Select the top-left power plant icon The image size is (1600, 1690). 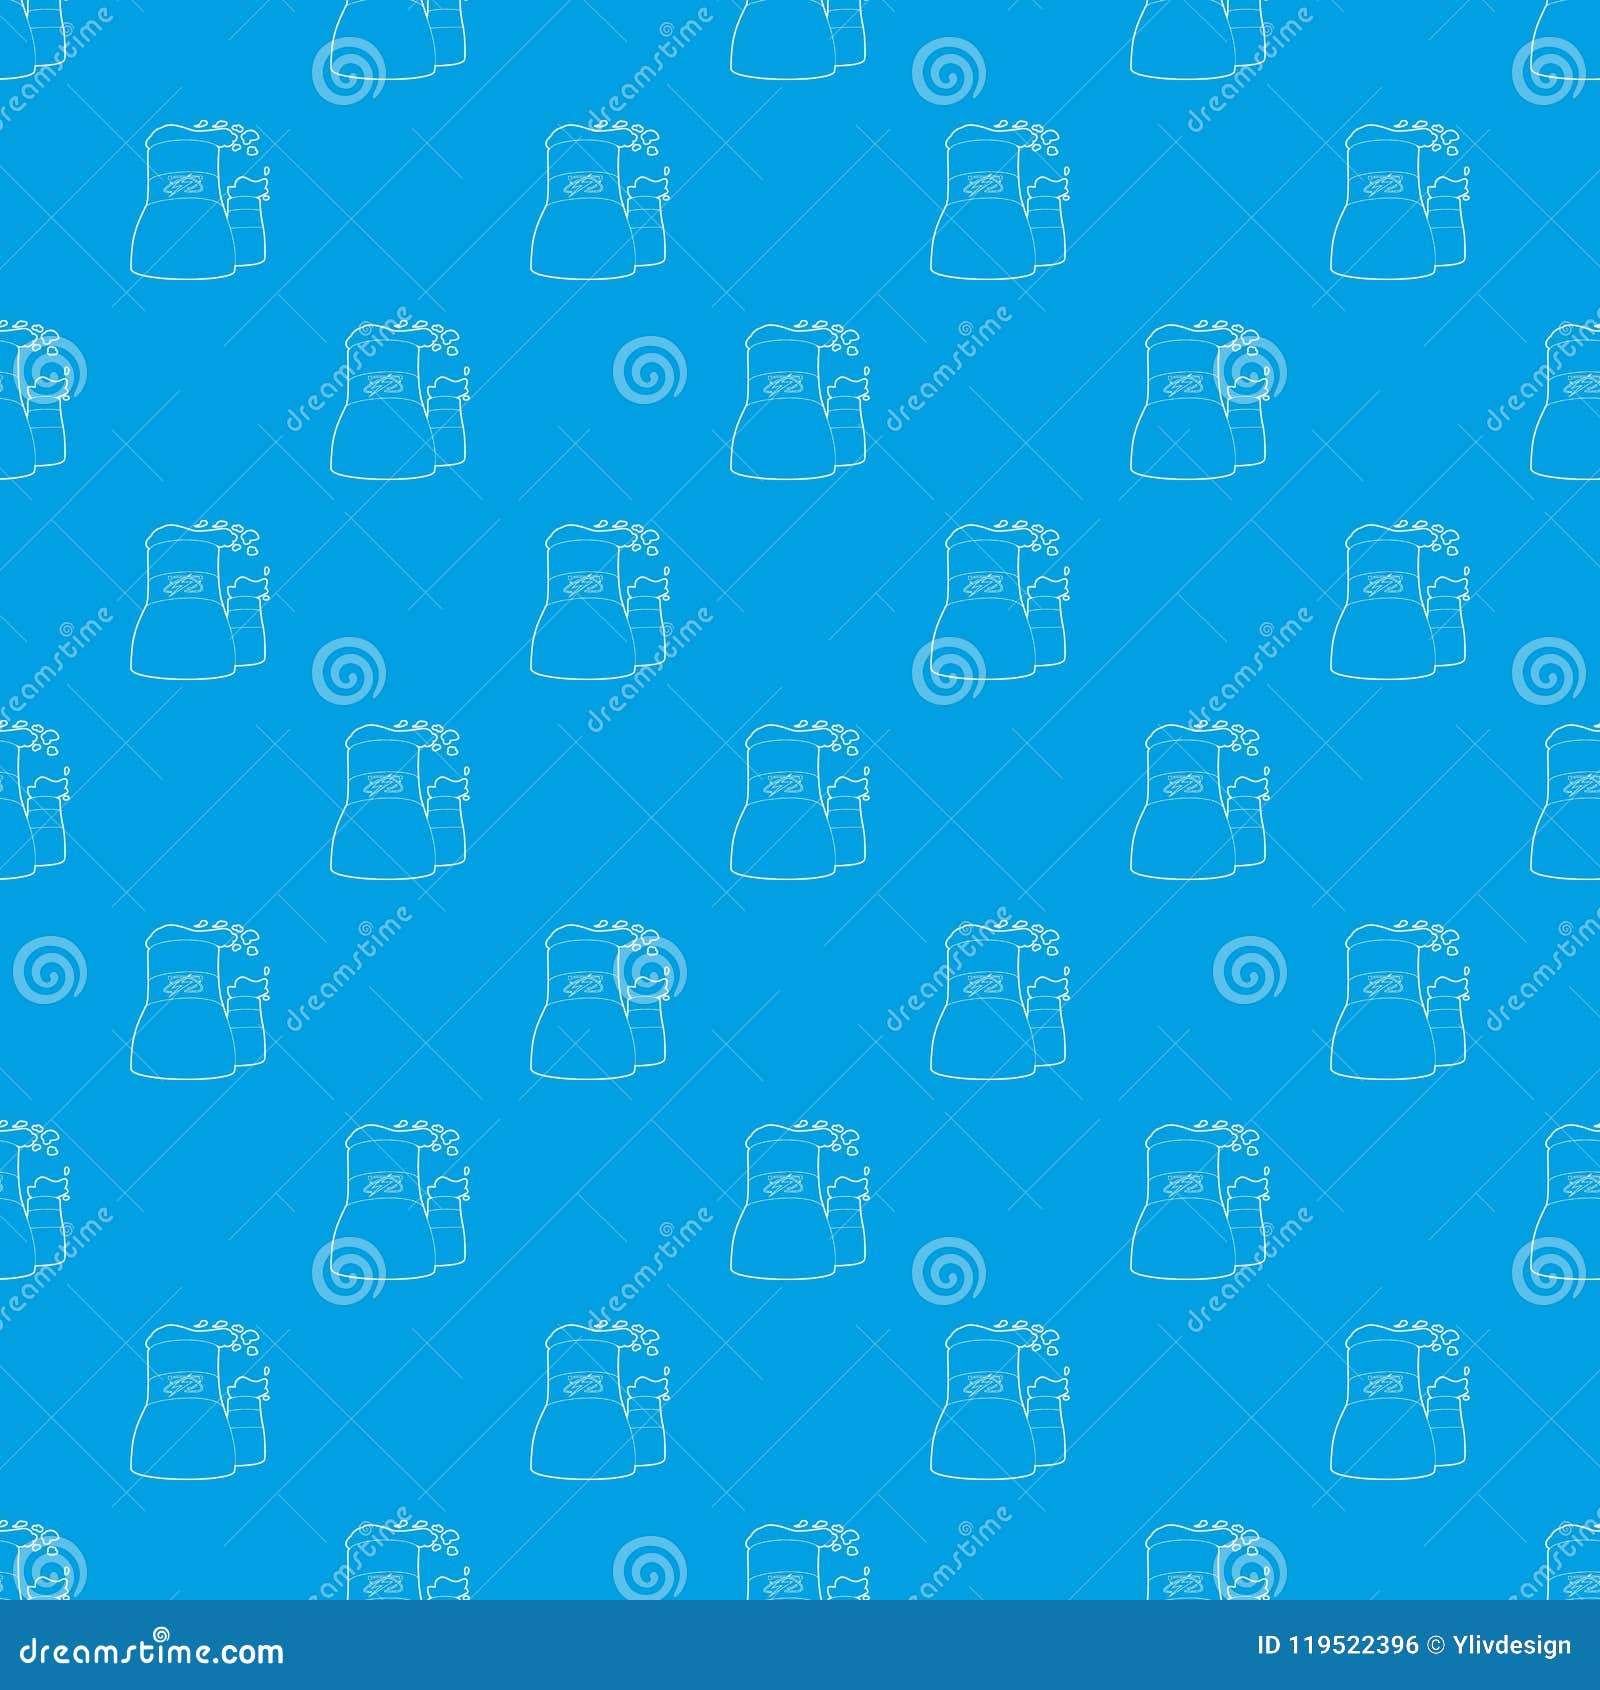point(200,200)
